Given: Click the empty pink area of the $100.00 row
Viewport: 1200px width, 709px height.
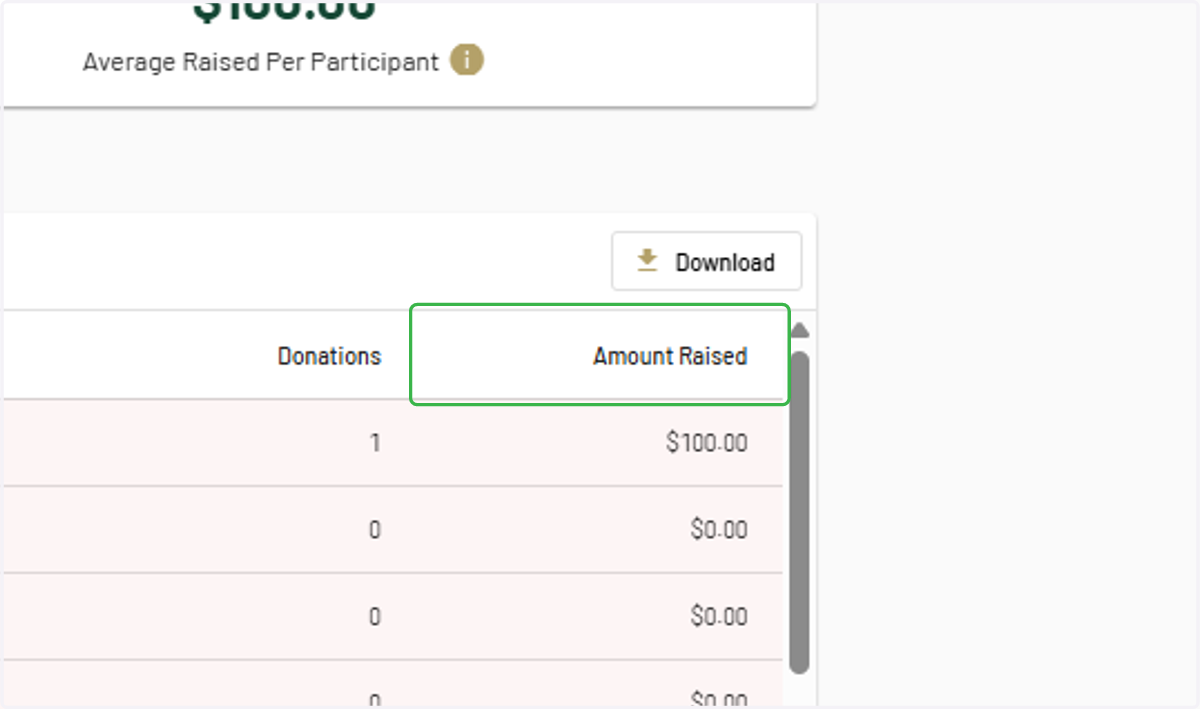Looking at the screenshot, I should pos(180,442).
